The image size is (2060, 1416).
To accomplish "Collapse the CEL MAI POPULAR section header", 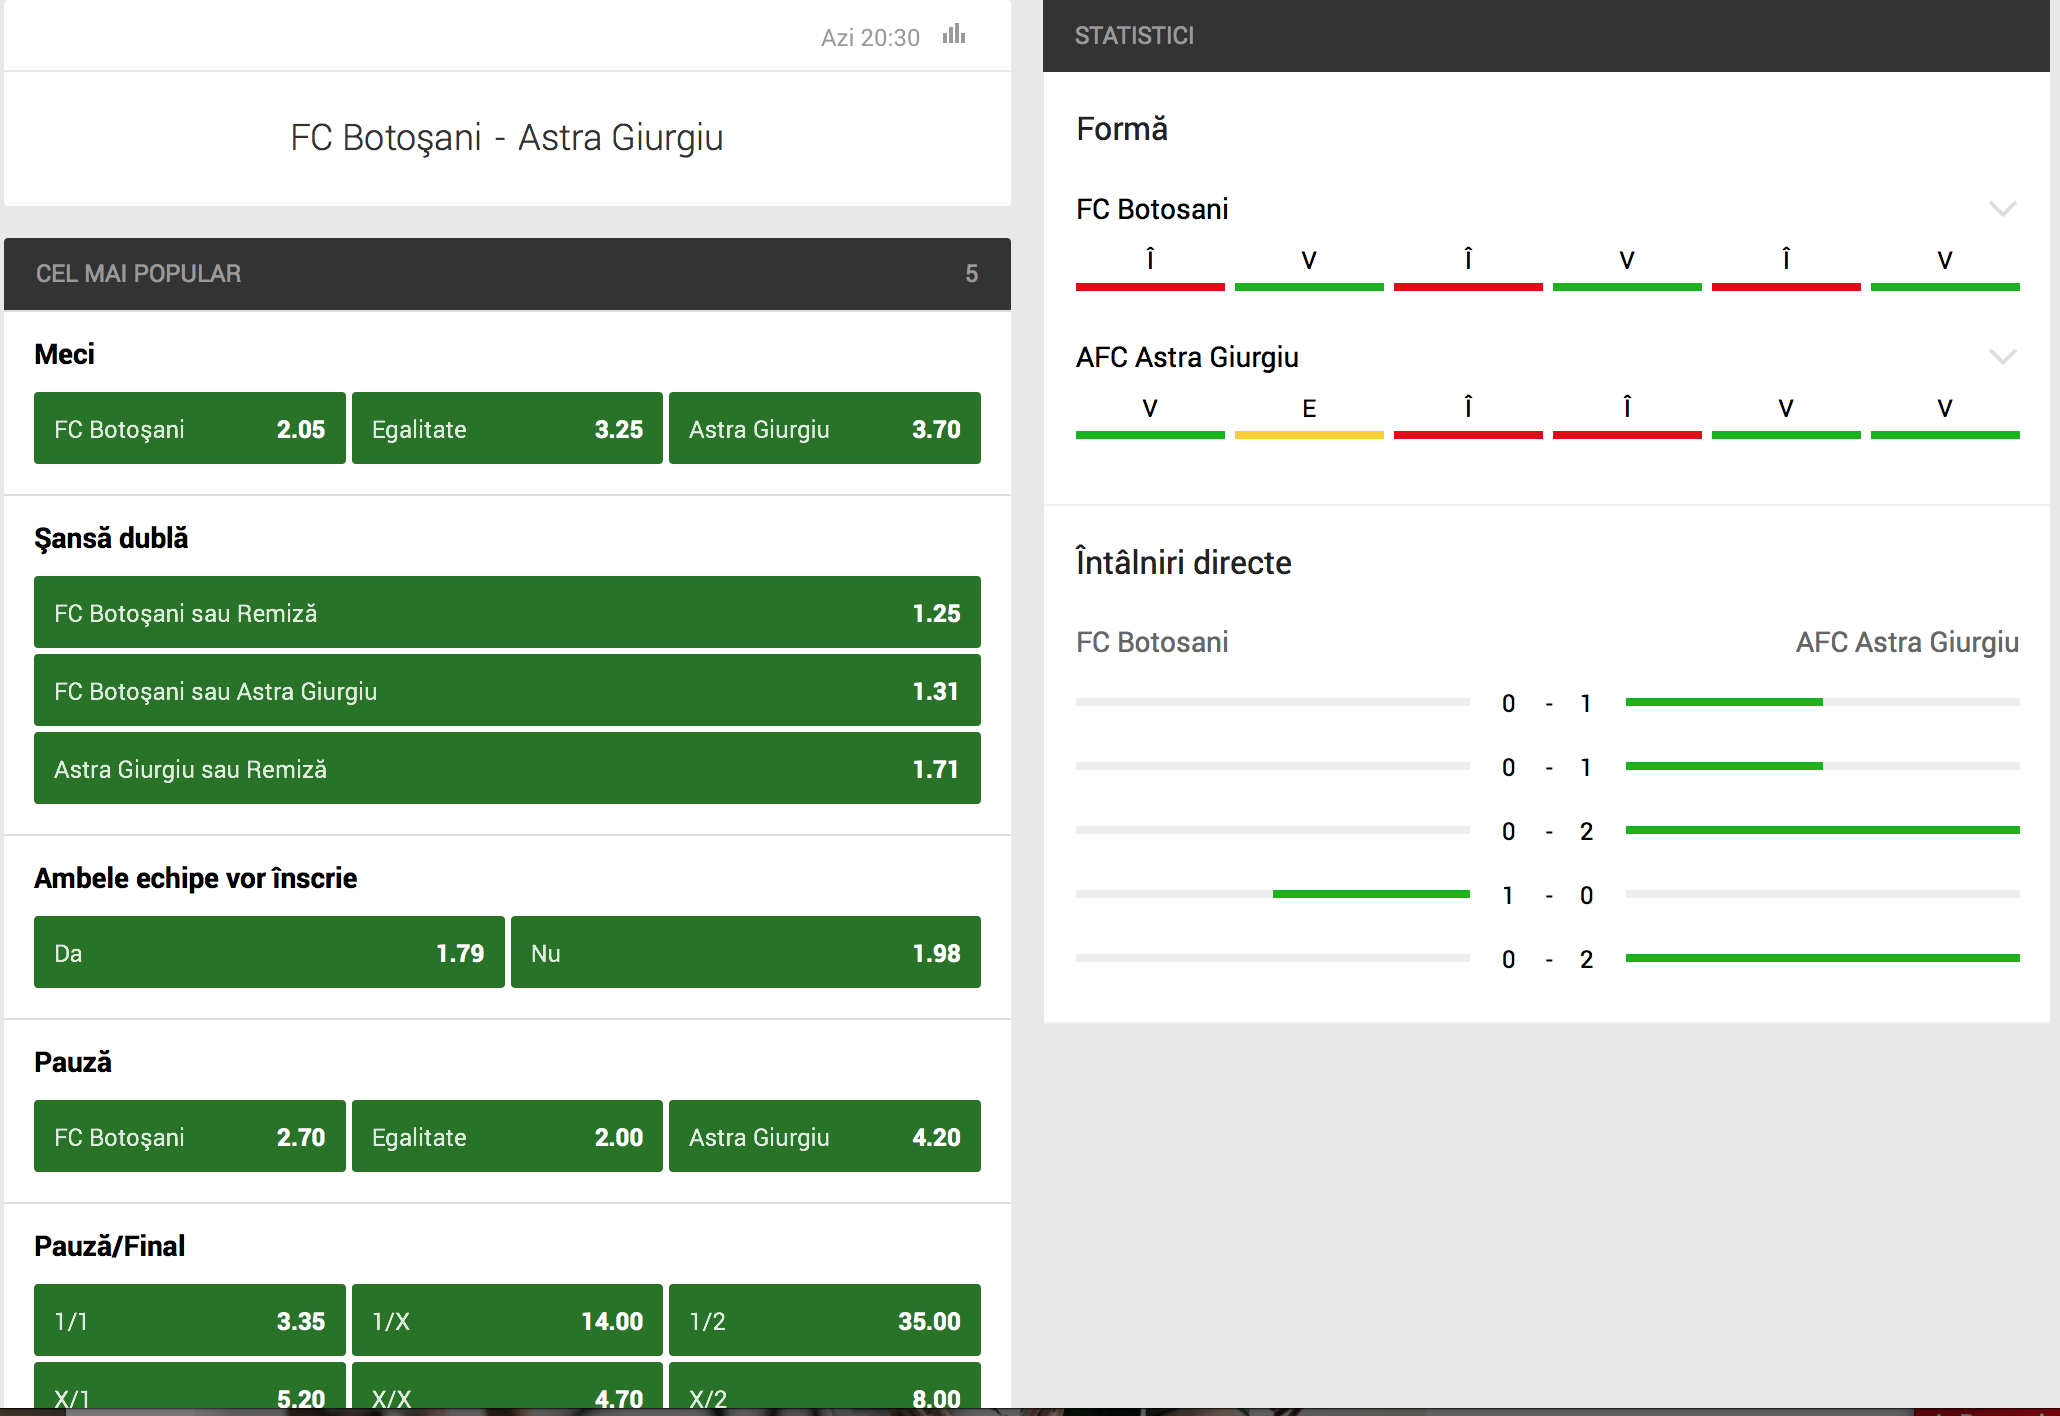I will pos(507,274).
